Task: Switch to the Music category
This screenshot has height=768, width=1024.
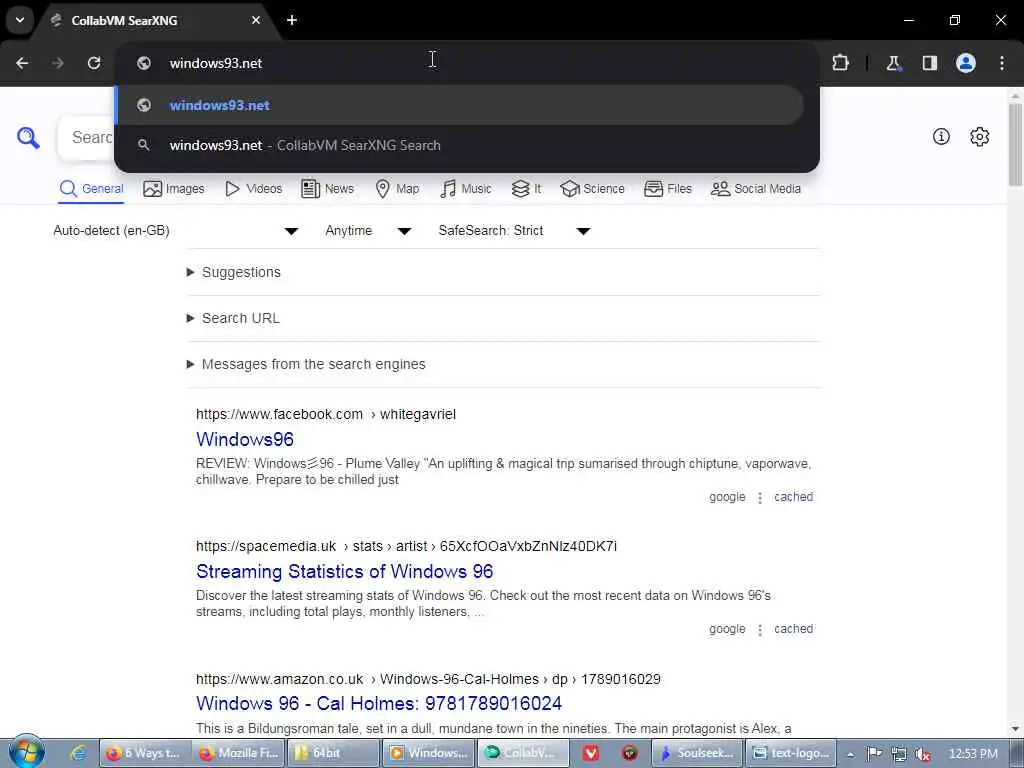Action: click(466, 189)
